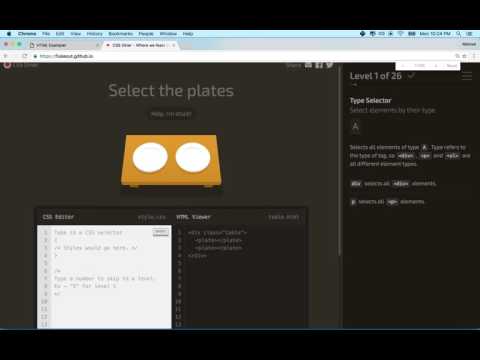
Task: Click the page's vertical scrollbar
Action: 339,160
